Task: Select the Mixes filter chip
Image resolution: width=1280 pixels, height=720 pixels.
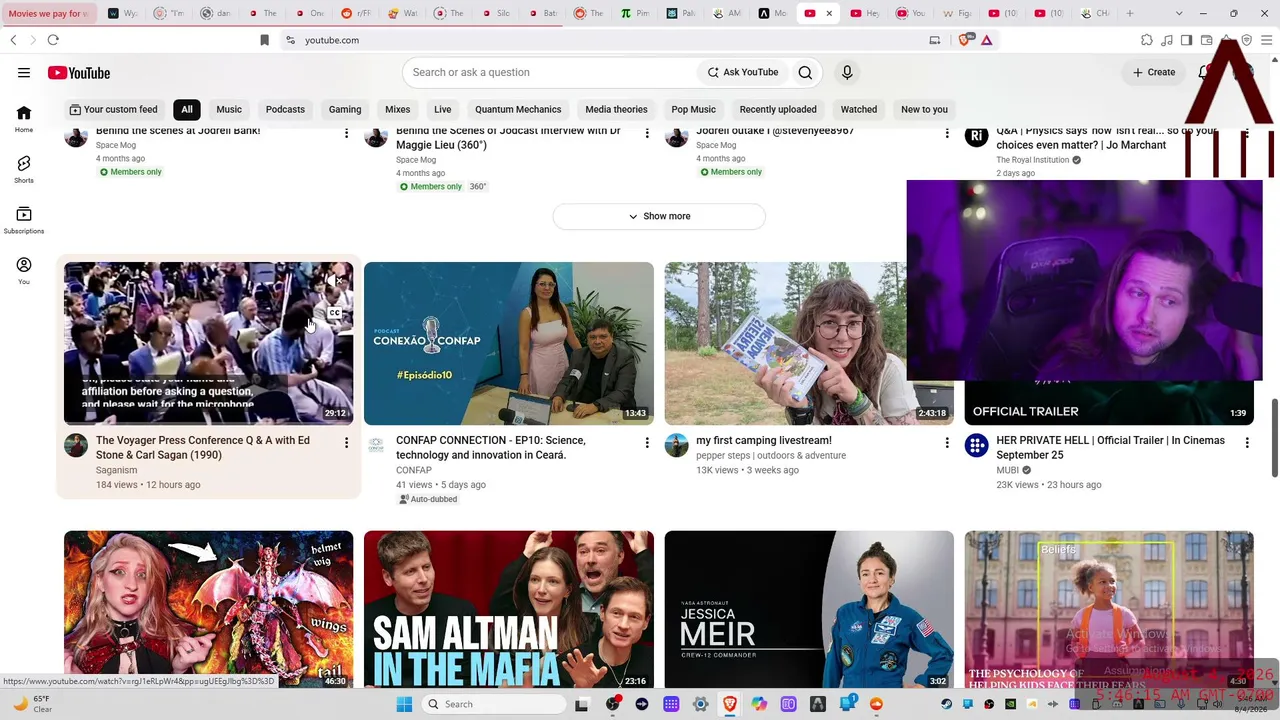Action: [x=398, y=109]
